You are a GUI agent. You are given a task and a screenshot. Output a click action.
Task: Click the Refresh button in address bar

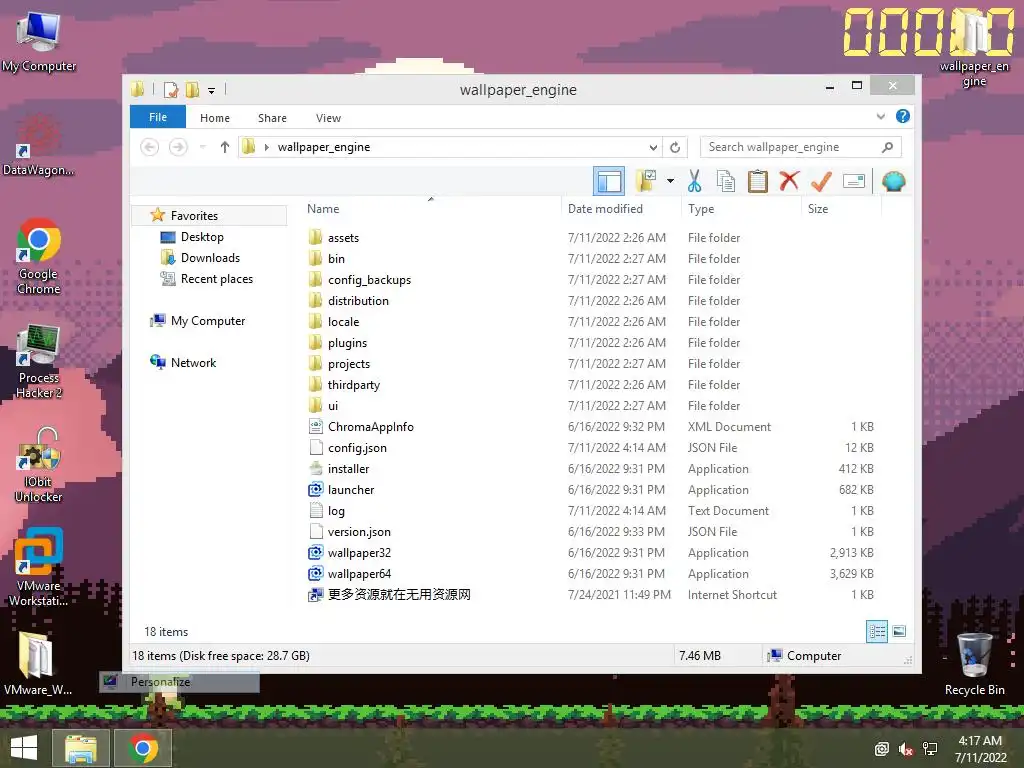point(675,148)
